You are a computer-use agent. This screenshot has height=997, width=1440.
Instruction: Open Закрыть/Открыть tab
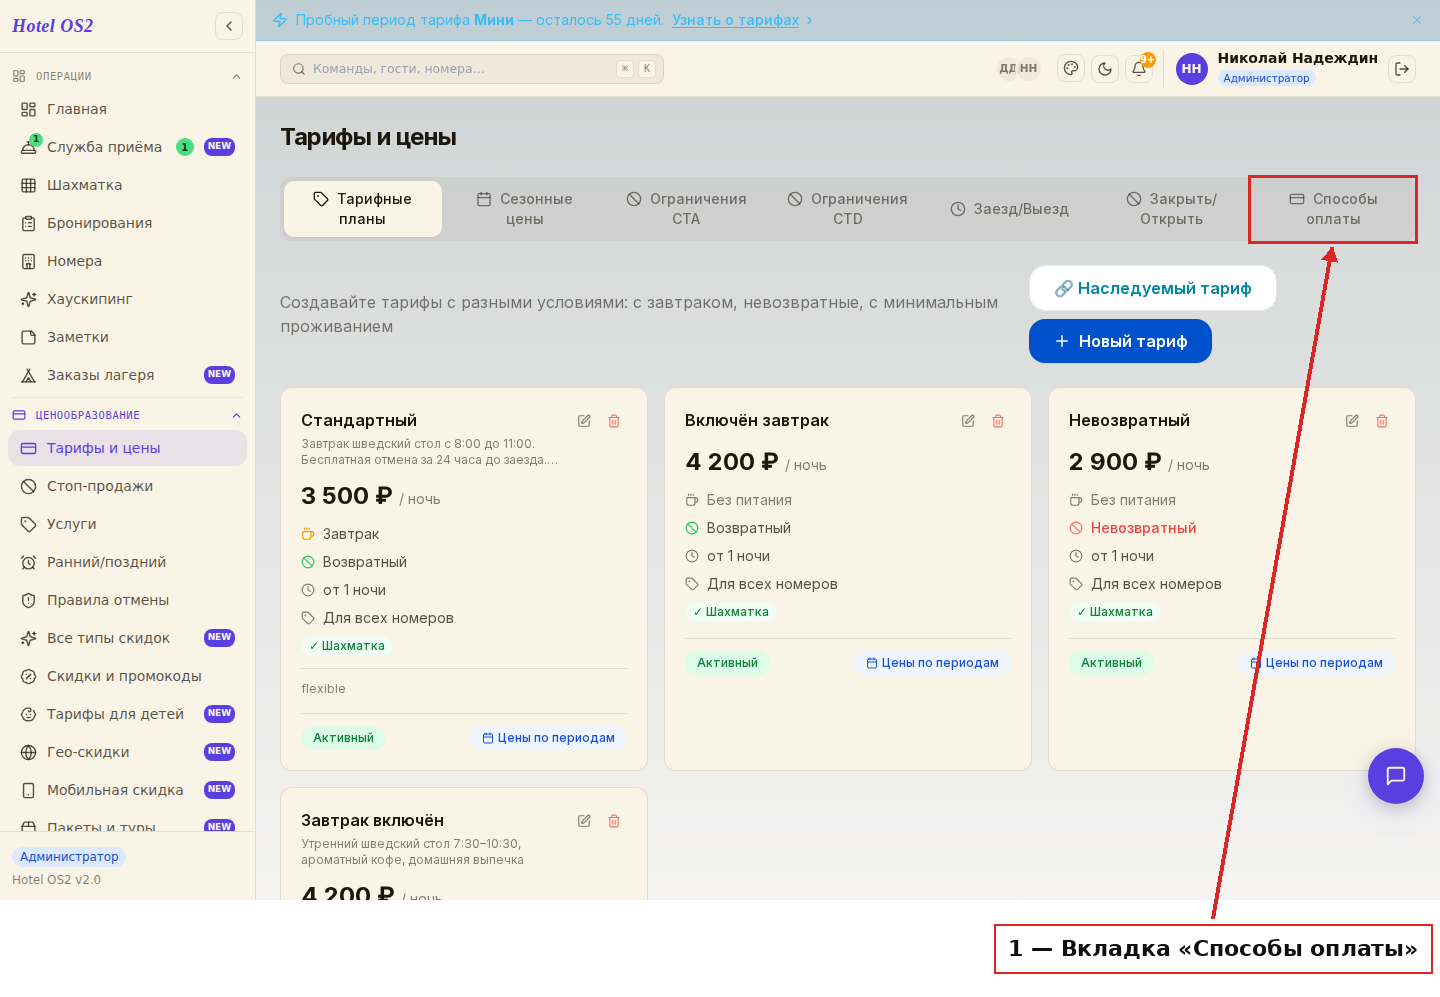coord(1171,209)
